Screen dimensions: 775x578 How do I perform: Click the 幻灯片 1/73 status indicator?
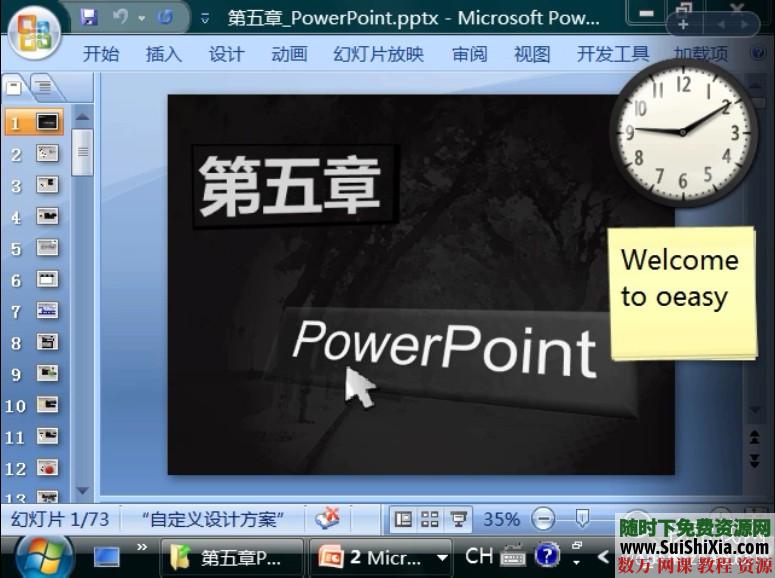[60, 519]
